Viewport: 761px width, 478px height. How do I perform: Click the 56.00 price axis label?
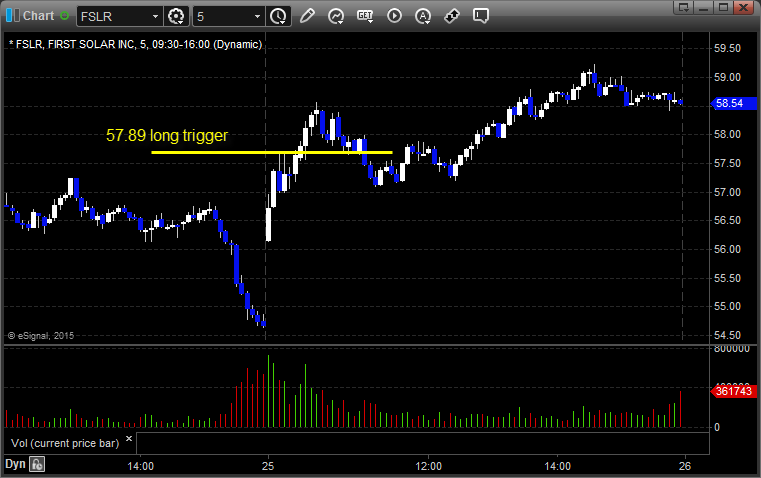coord(728,249)
